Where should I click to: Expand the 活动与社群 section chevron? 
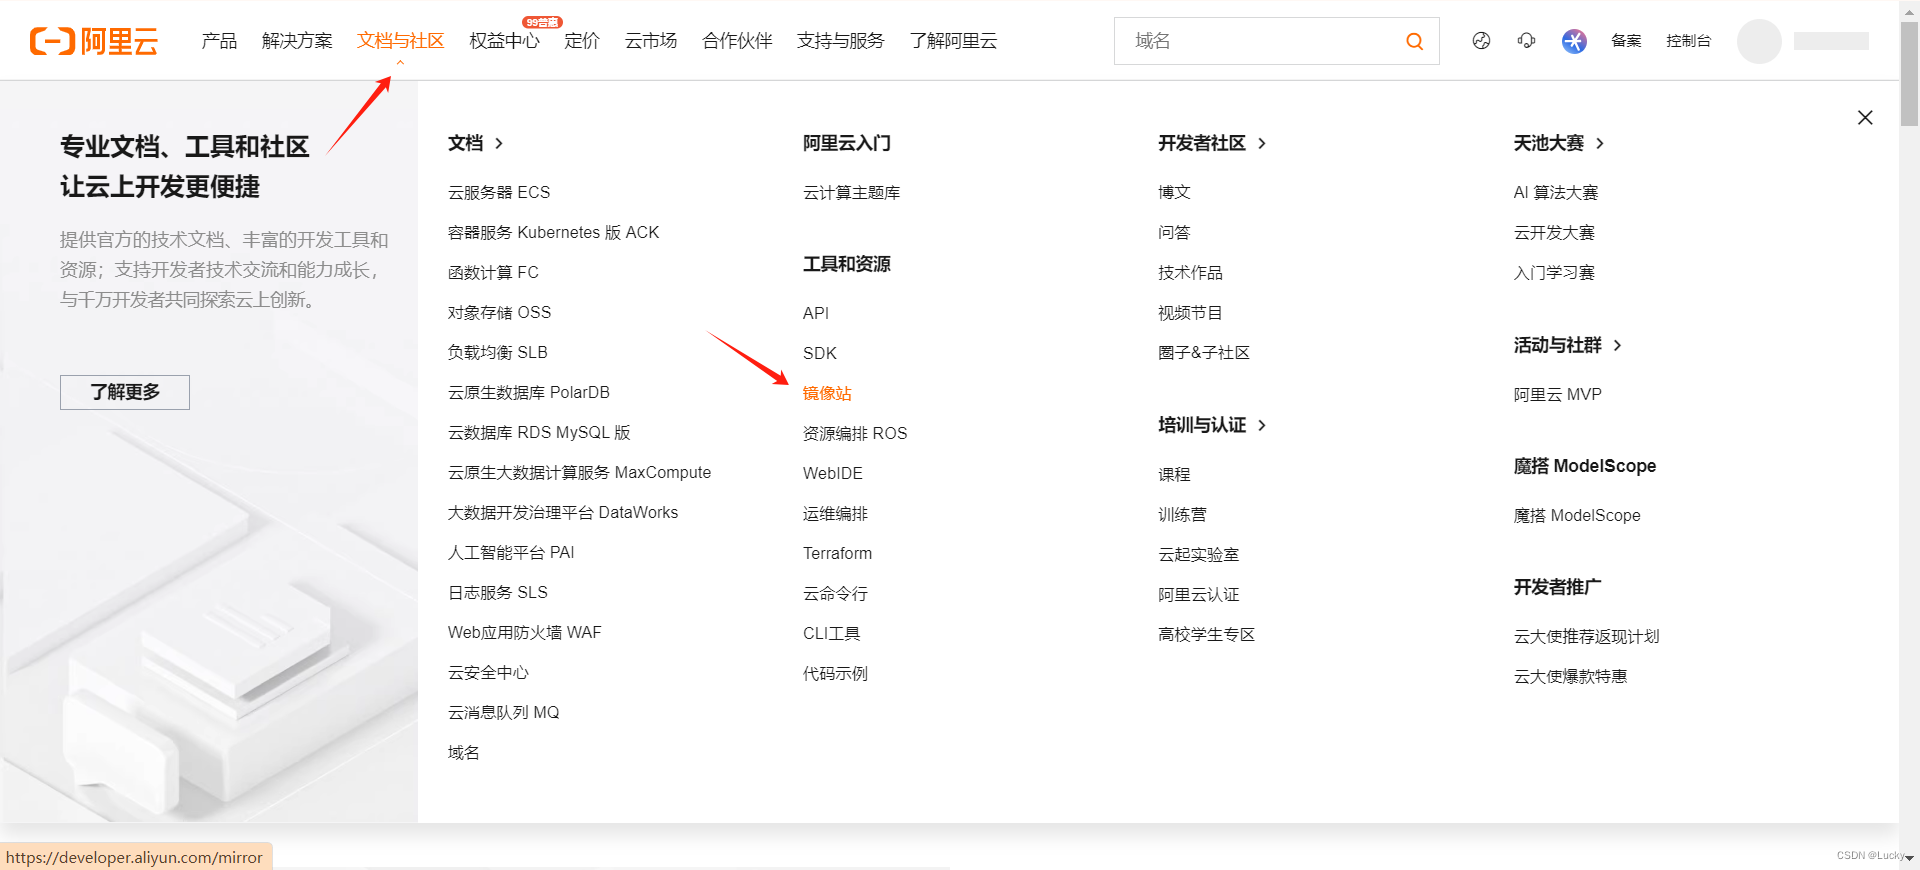pyautogui.click(x=1617, y=346)
